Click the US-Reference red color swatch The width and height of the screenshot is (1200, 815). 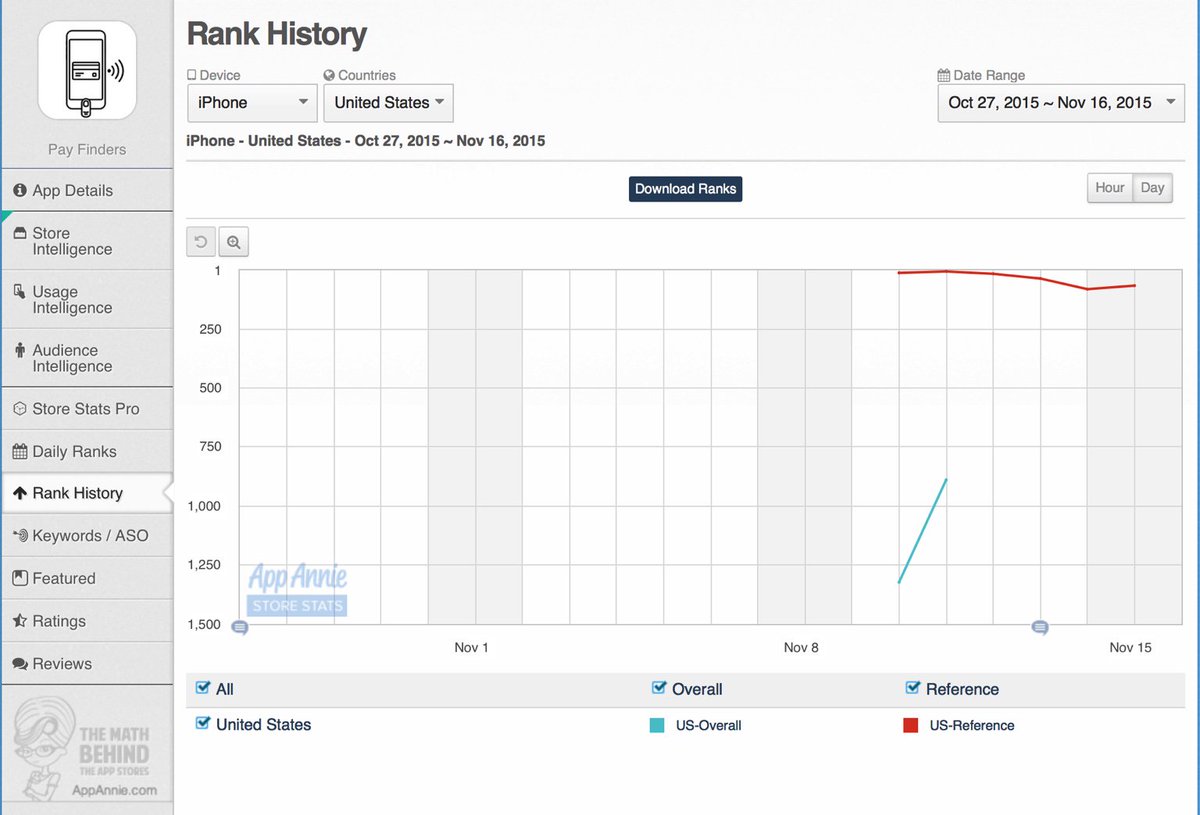click(911, 726)
